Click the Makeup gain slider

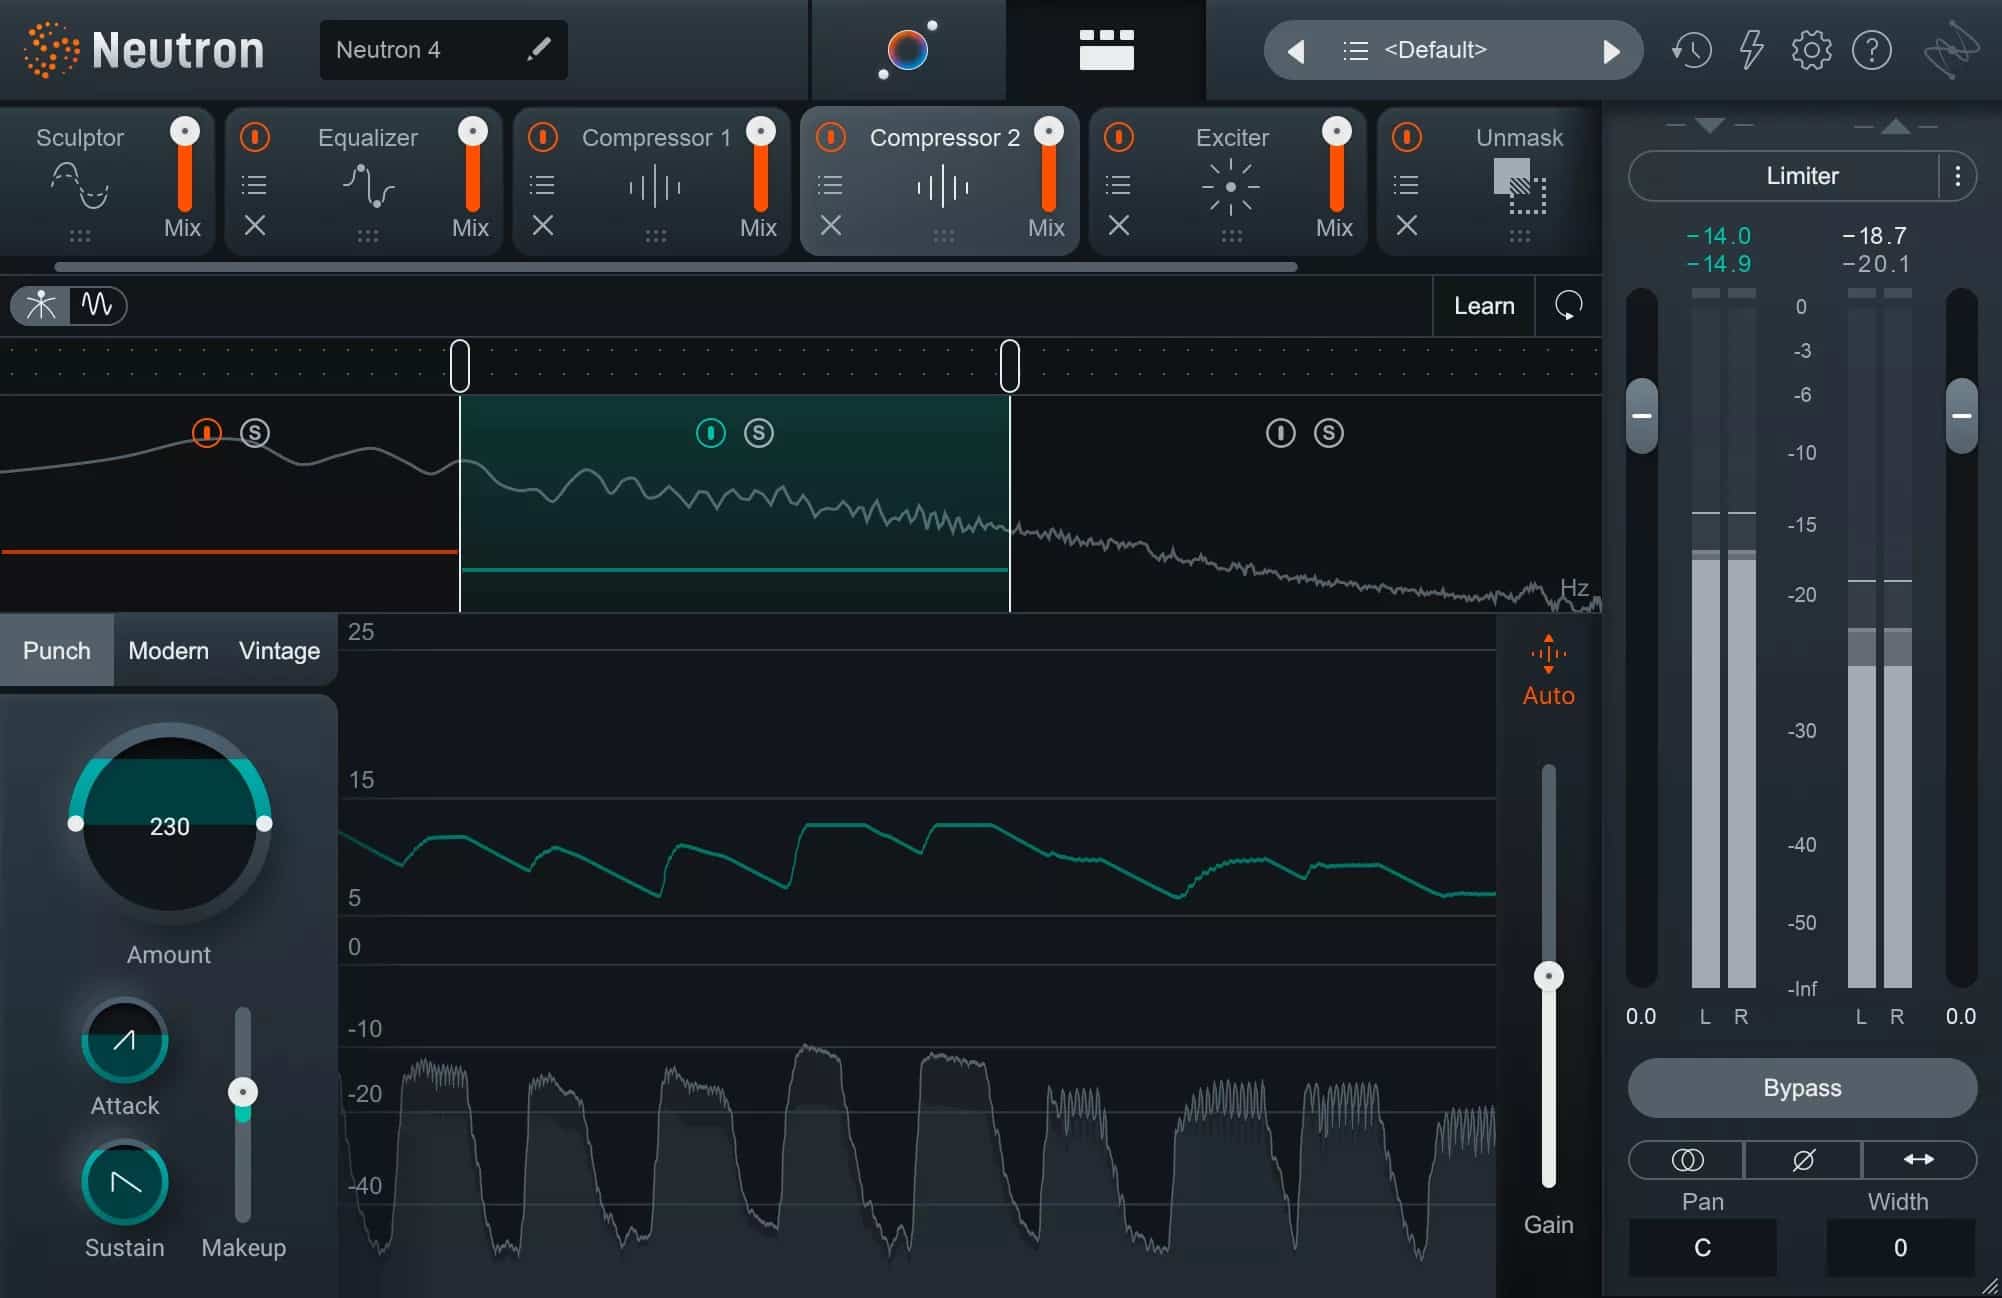pos(241,1093)
